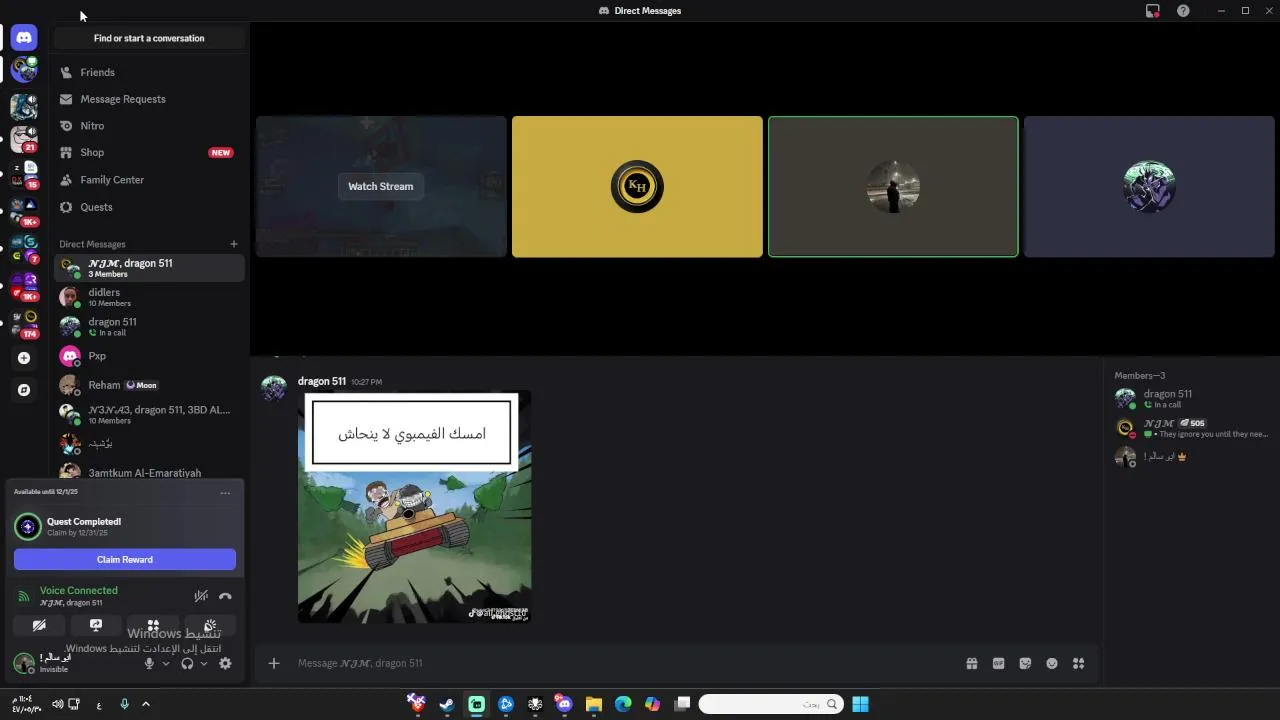Open soundboard button in voice panel
The image size is (1280, 720).
(210, 625)
